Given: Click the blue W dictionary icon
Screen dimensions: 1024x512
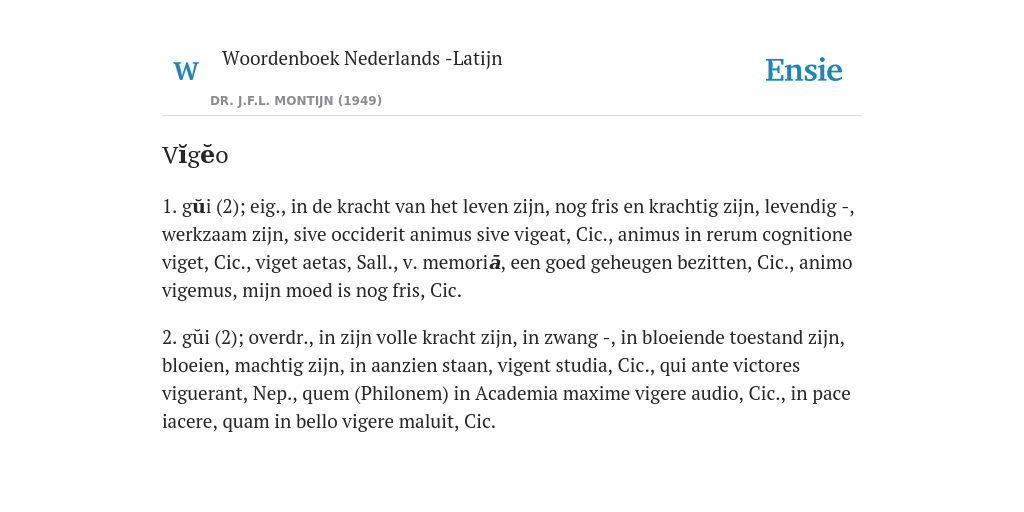Looking at the screenshot, I should click(186, 71).
